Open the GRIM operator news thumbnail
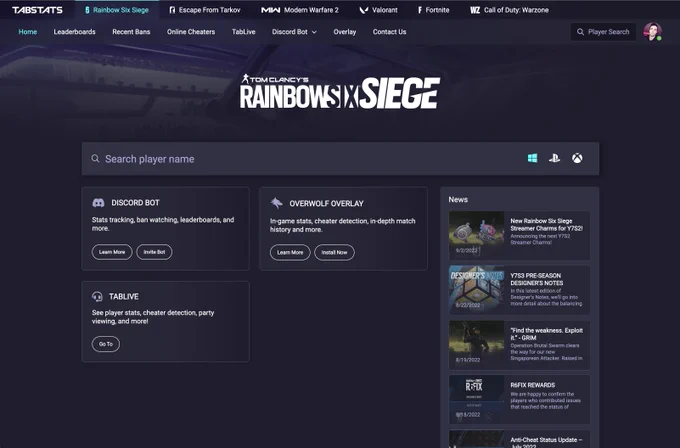The image size is (680, 448). coord(477,344)
